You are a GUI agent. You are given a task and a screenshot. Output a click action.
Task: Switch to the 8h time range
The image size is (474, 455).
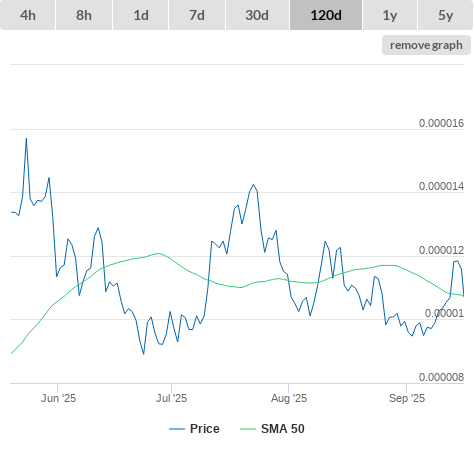click(x=84, y=15)
